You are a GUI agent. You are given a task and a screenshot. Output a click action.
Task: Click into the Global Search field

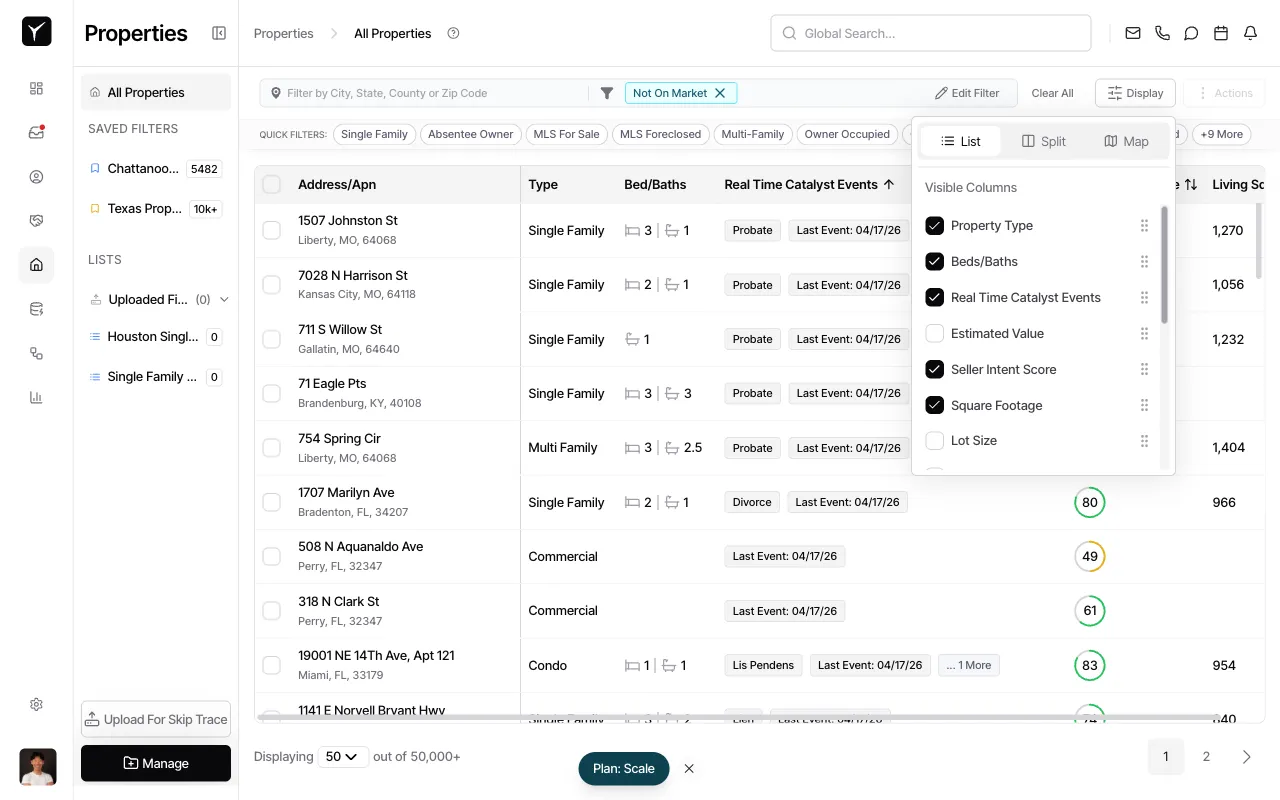point(930,33)
